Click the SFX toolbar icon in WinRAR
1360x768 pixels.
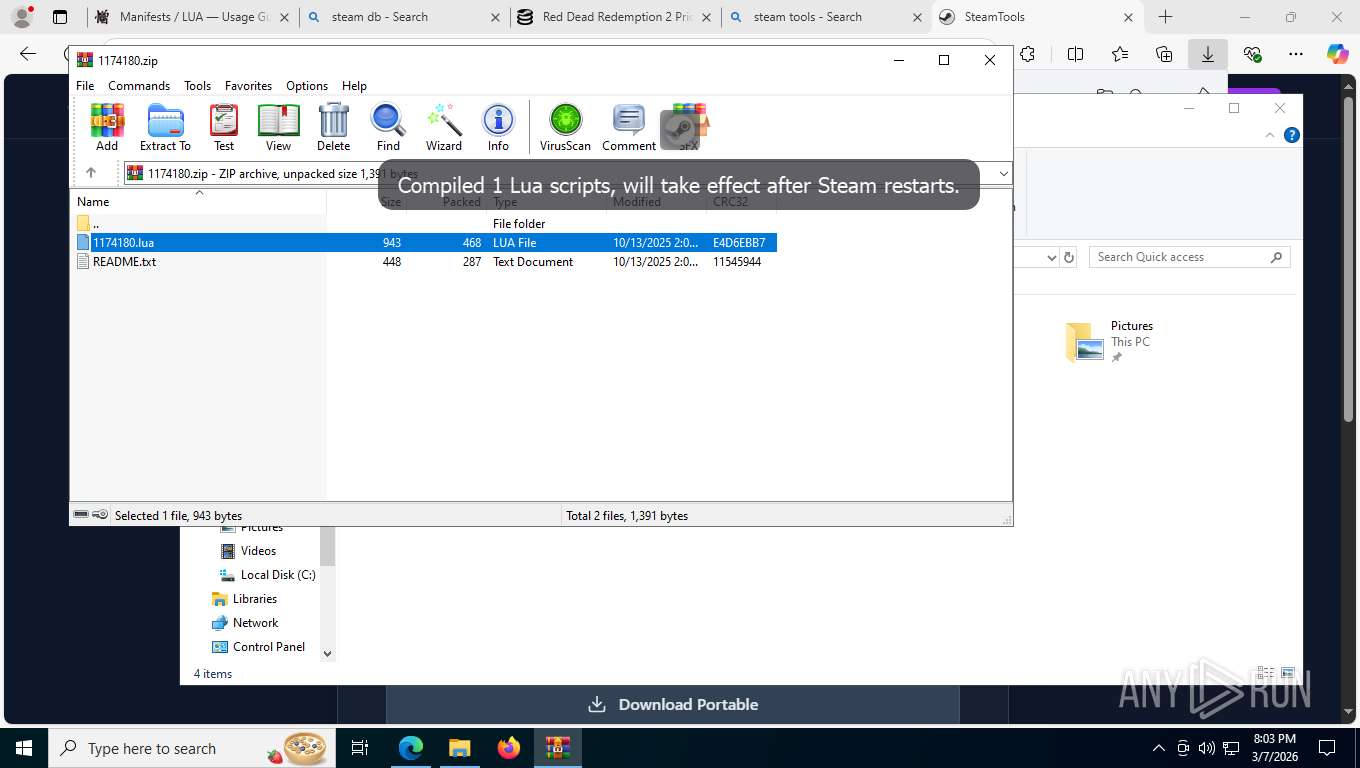pyautogui.click(x=688, y=127)
